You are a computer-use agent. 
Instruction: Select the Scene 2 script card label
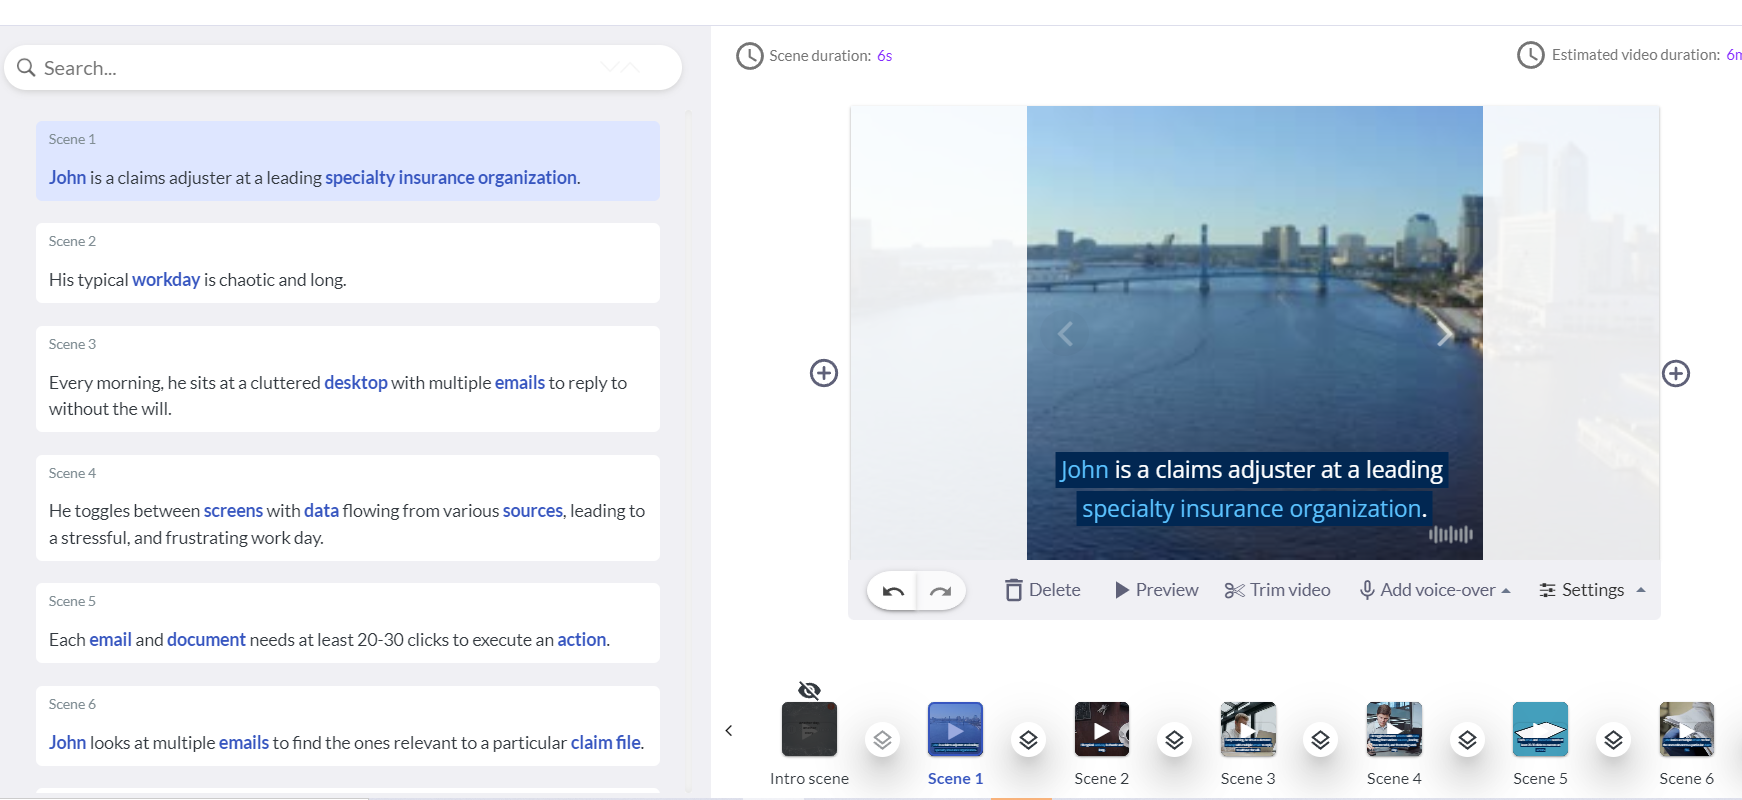coord(72,241)
